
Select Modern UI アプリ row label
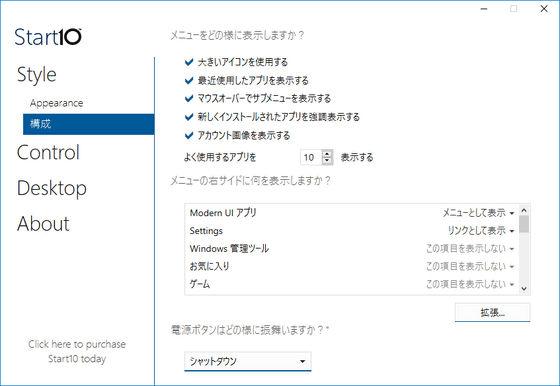click(x=223, y=213)
